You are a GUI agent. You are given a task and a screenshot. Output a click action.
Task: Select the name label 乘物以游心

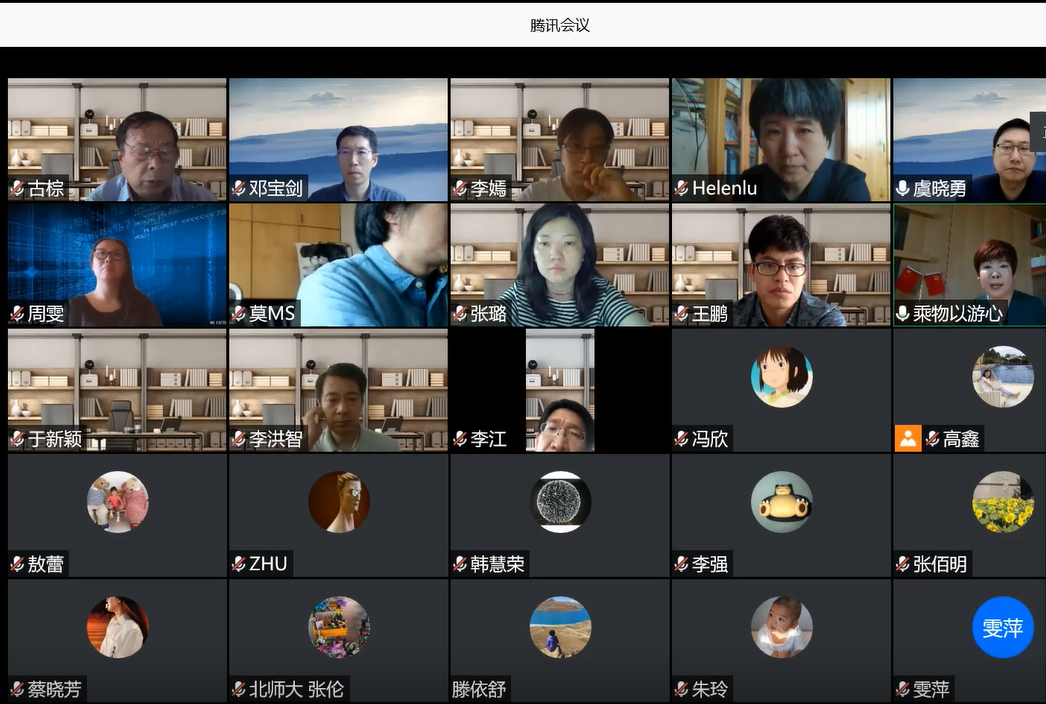[x=958, y=314]
